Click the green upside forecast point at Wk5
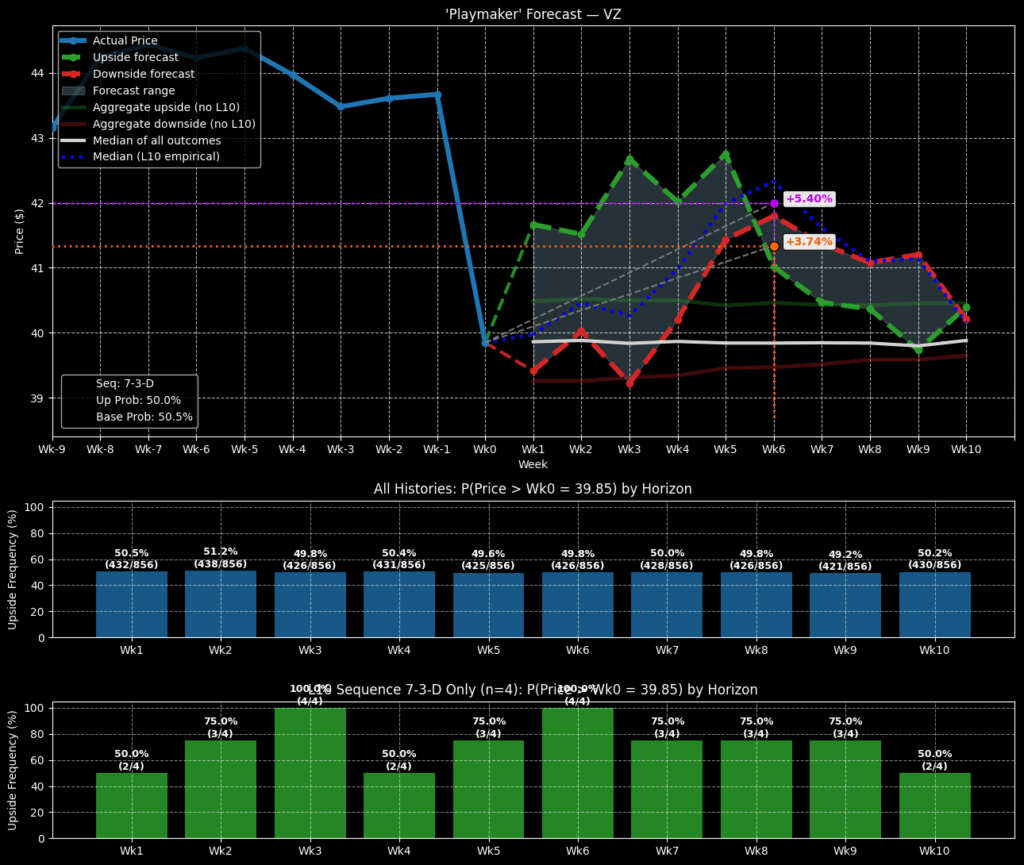1024x865 pixels. pos(726,155)
